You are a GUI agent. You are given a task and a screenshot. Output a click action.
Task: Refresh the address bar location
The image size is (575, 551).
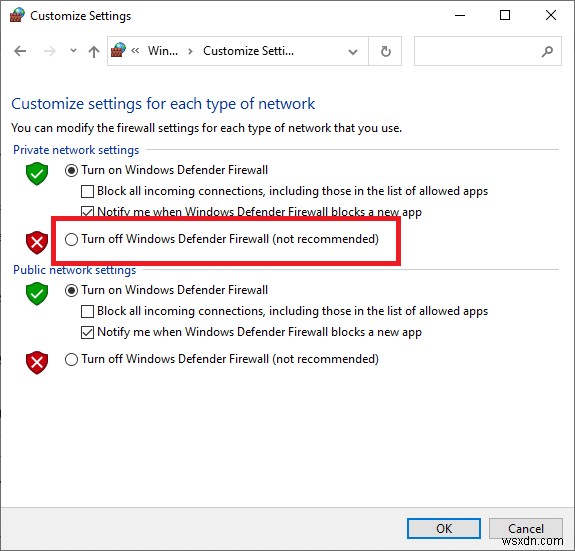point(385,51)
